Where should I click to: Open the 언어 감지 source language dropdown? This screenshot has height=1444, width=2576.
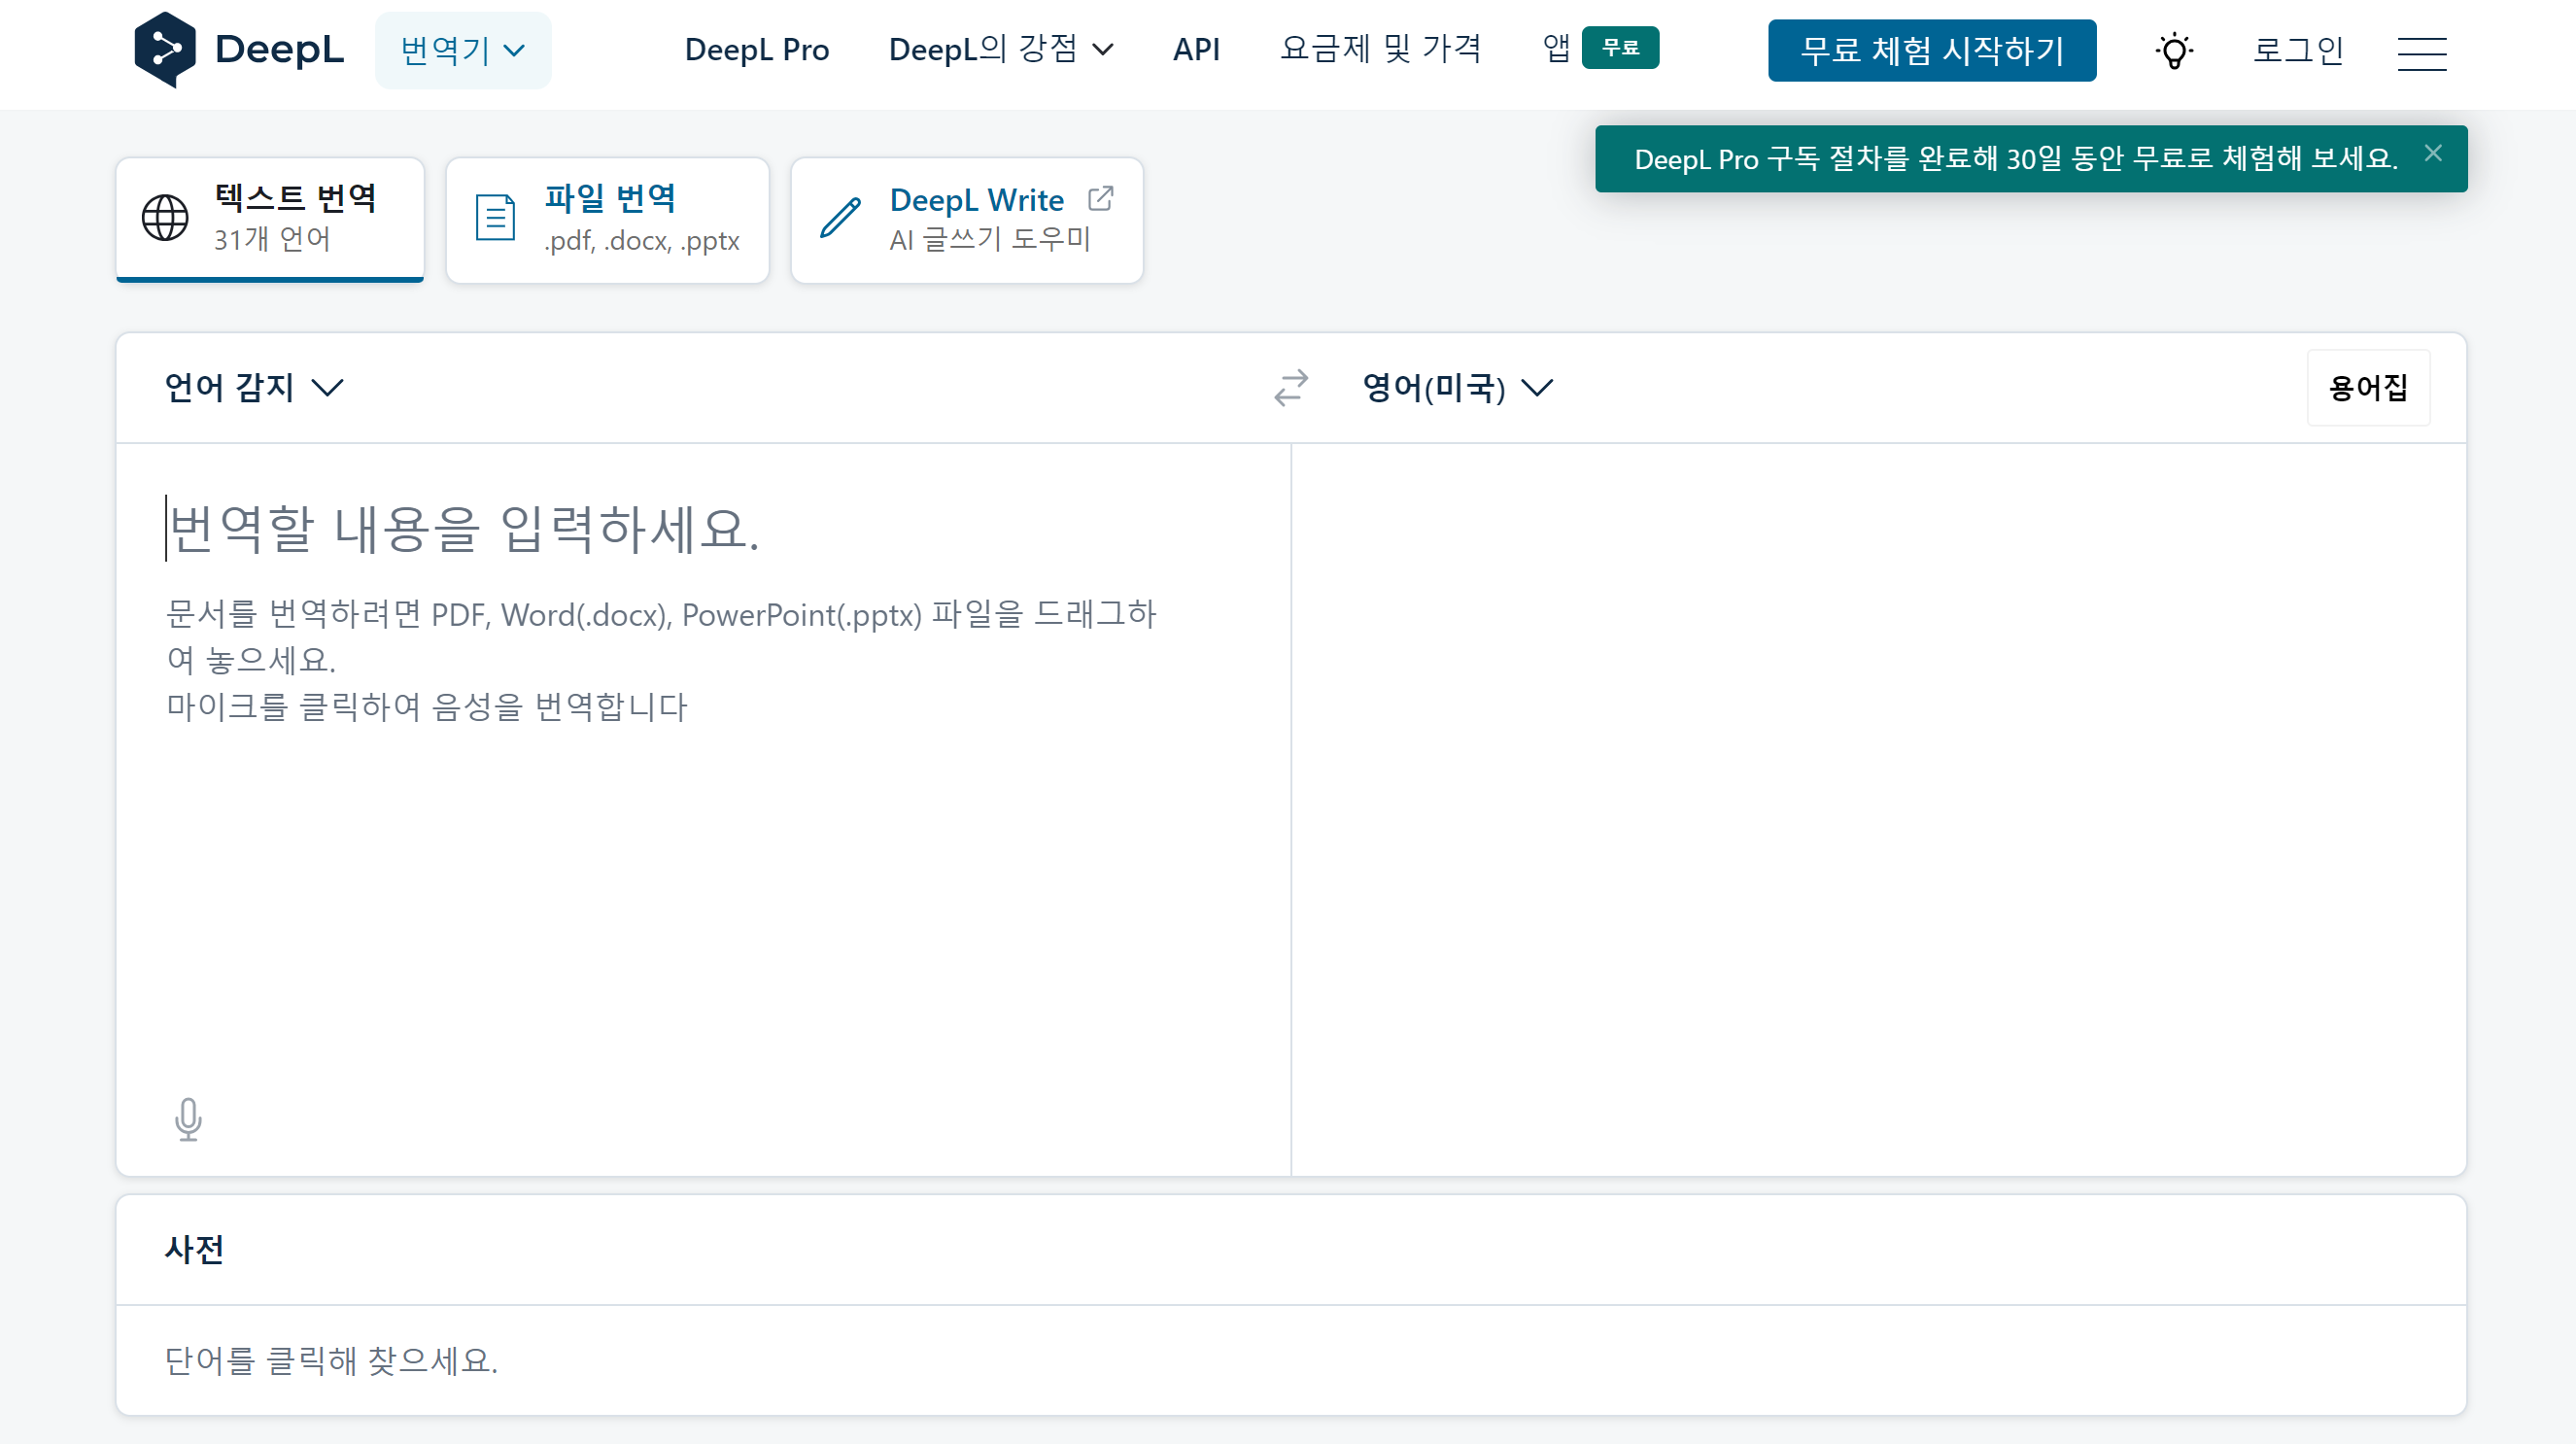(254, 388)
